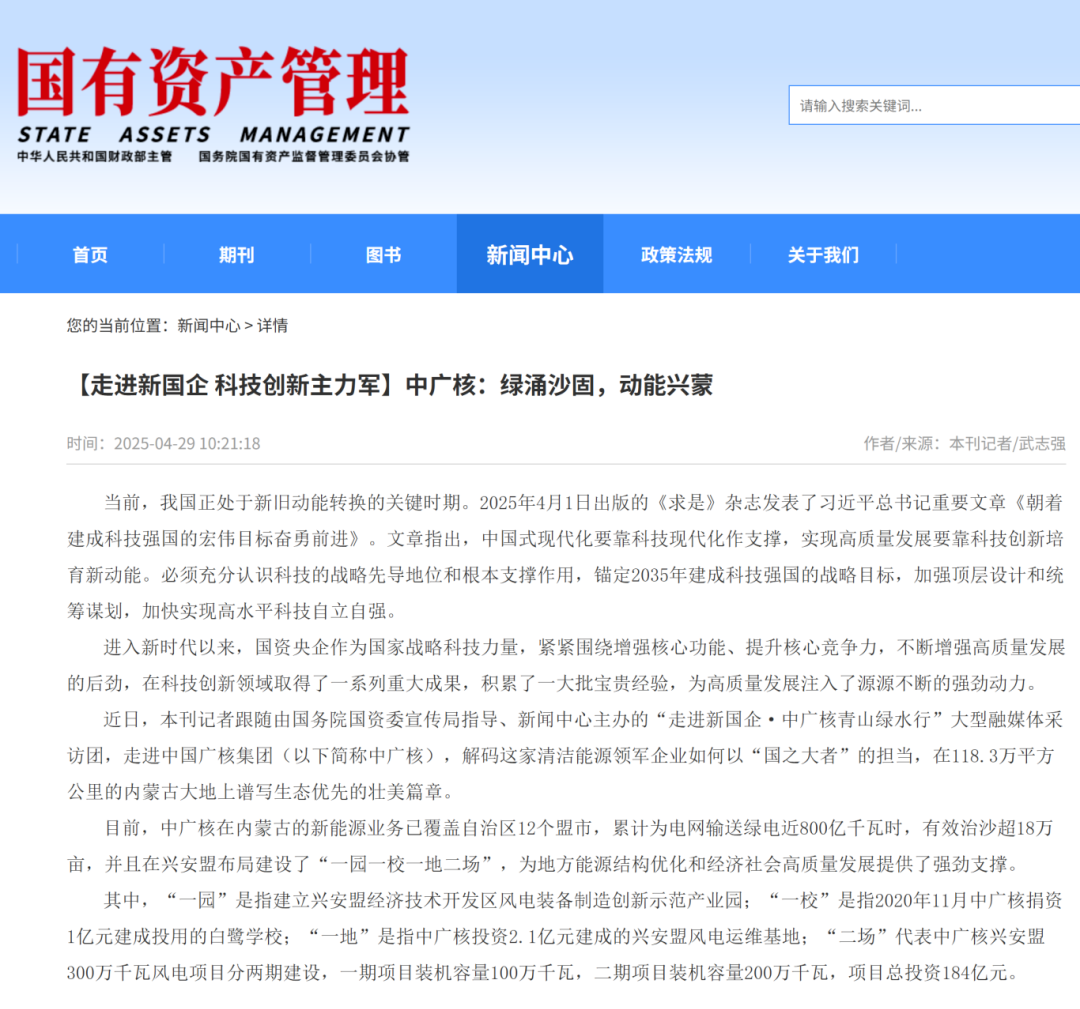Click the STATE ASSETS MANAGEMENT English logo text
The height and width of the screenshot is (1009, 1080).
click(212, 135)
